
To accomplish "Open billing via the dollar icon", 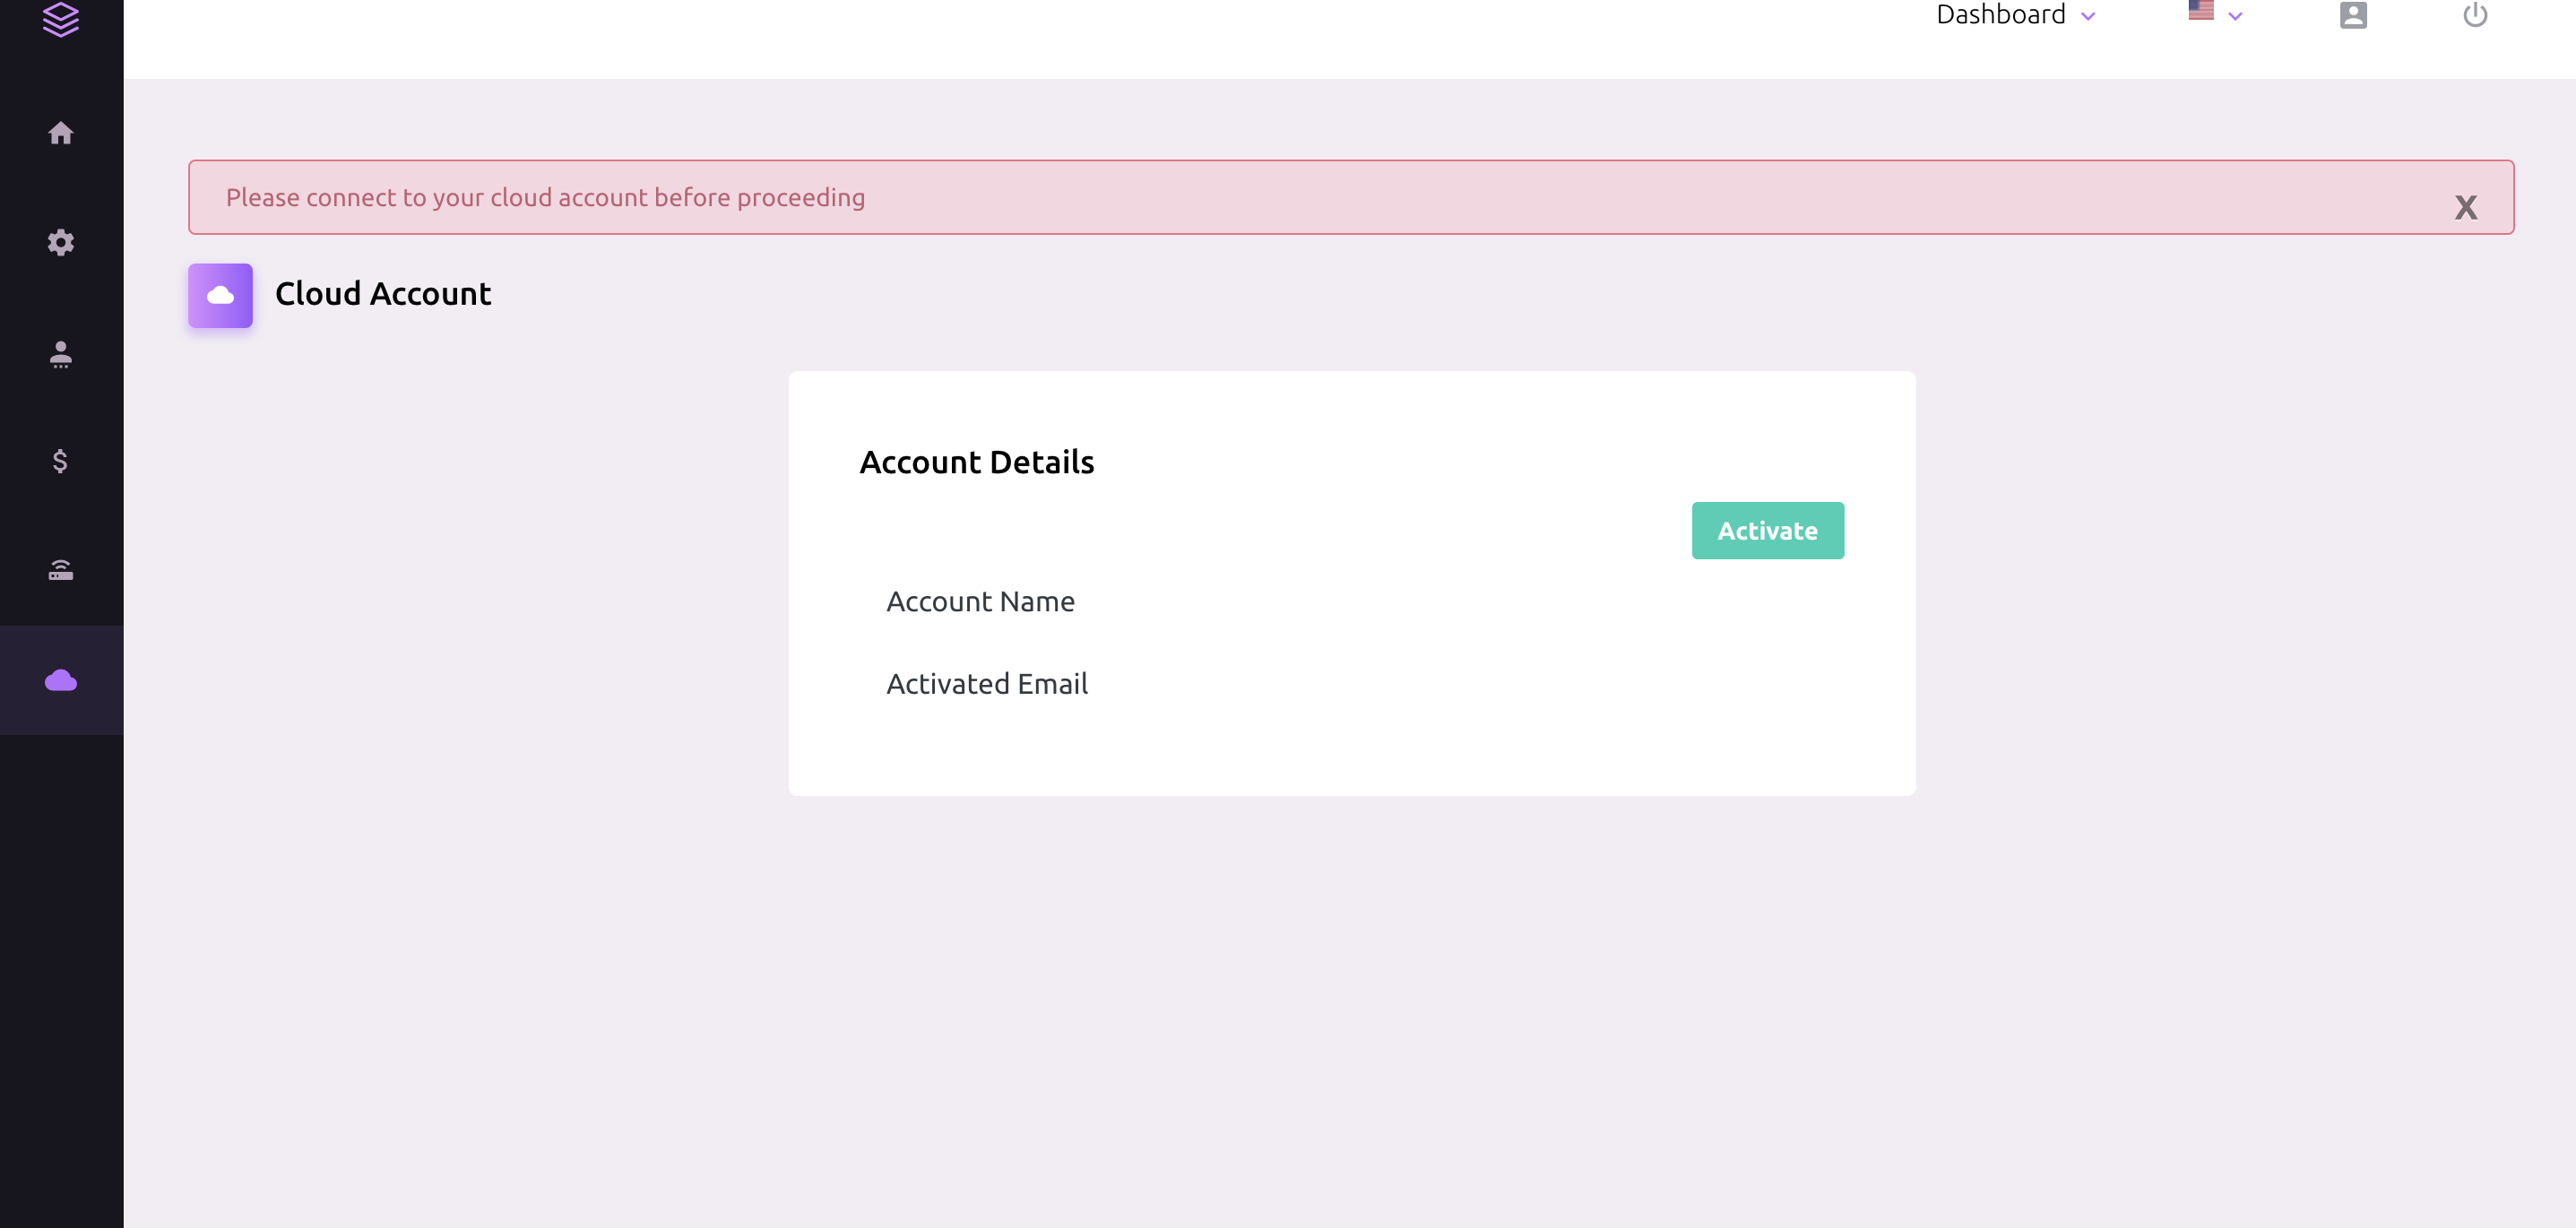I will pyautogui.click(x=60, y=461).
